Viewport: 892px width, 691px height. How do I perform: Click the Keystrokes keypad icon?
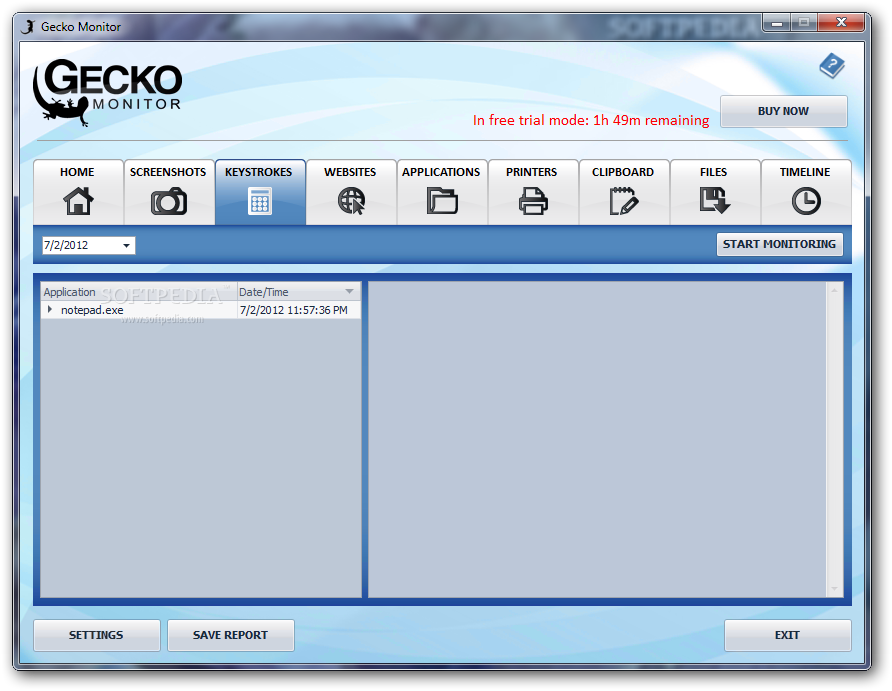260,201
